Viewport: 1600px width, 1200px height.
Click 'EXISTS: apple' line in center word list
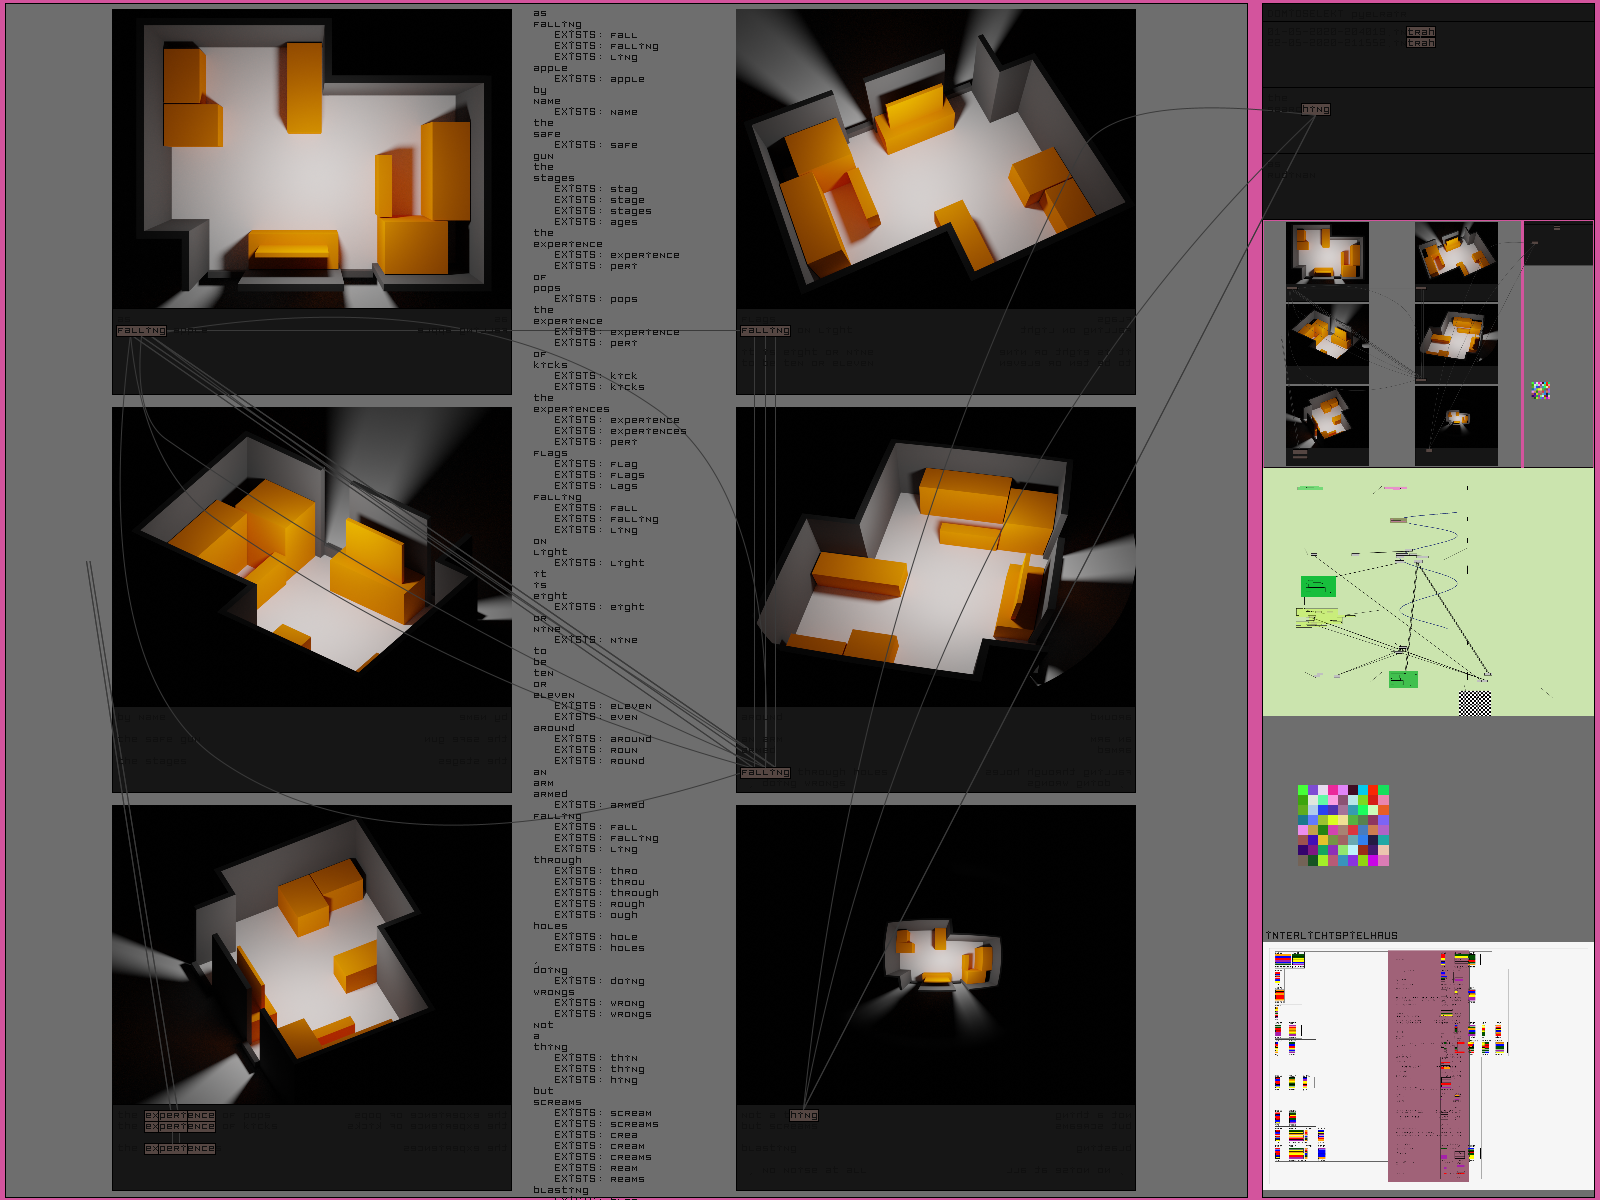pyautogui.click(x=599, y=79)
